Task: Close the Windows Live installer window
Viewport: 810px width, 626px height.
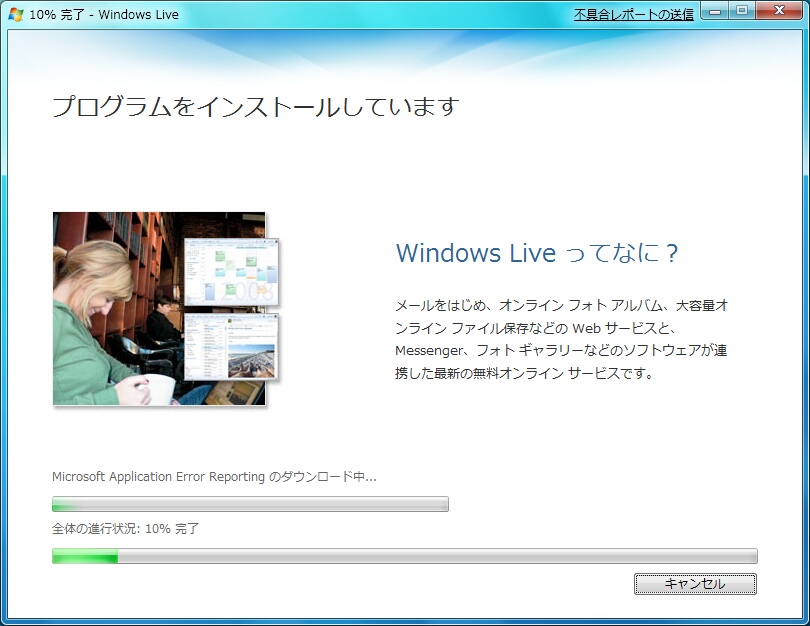Action: click(x=780, y=11)
